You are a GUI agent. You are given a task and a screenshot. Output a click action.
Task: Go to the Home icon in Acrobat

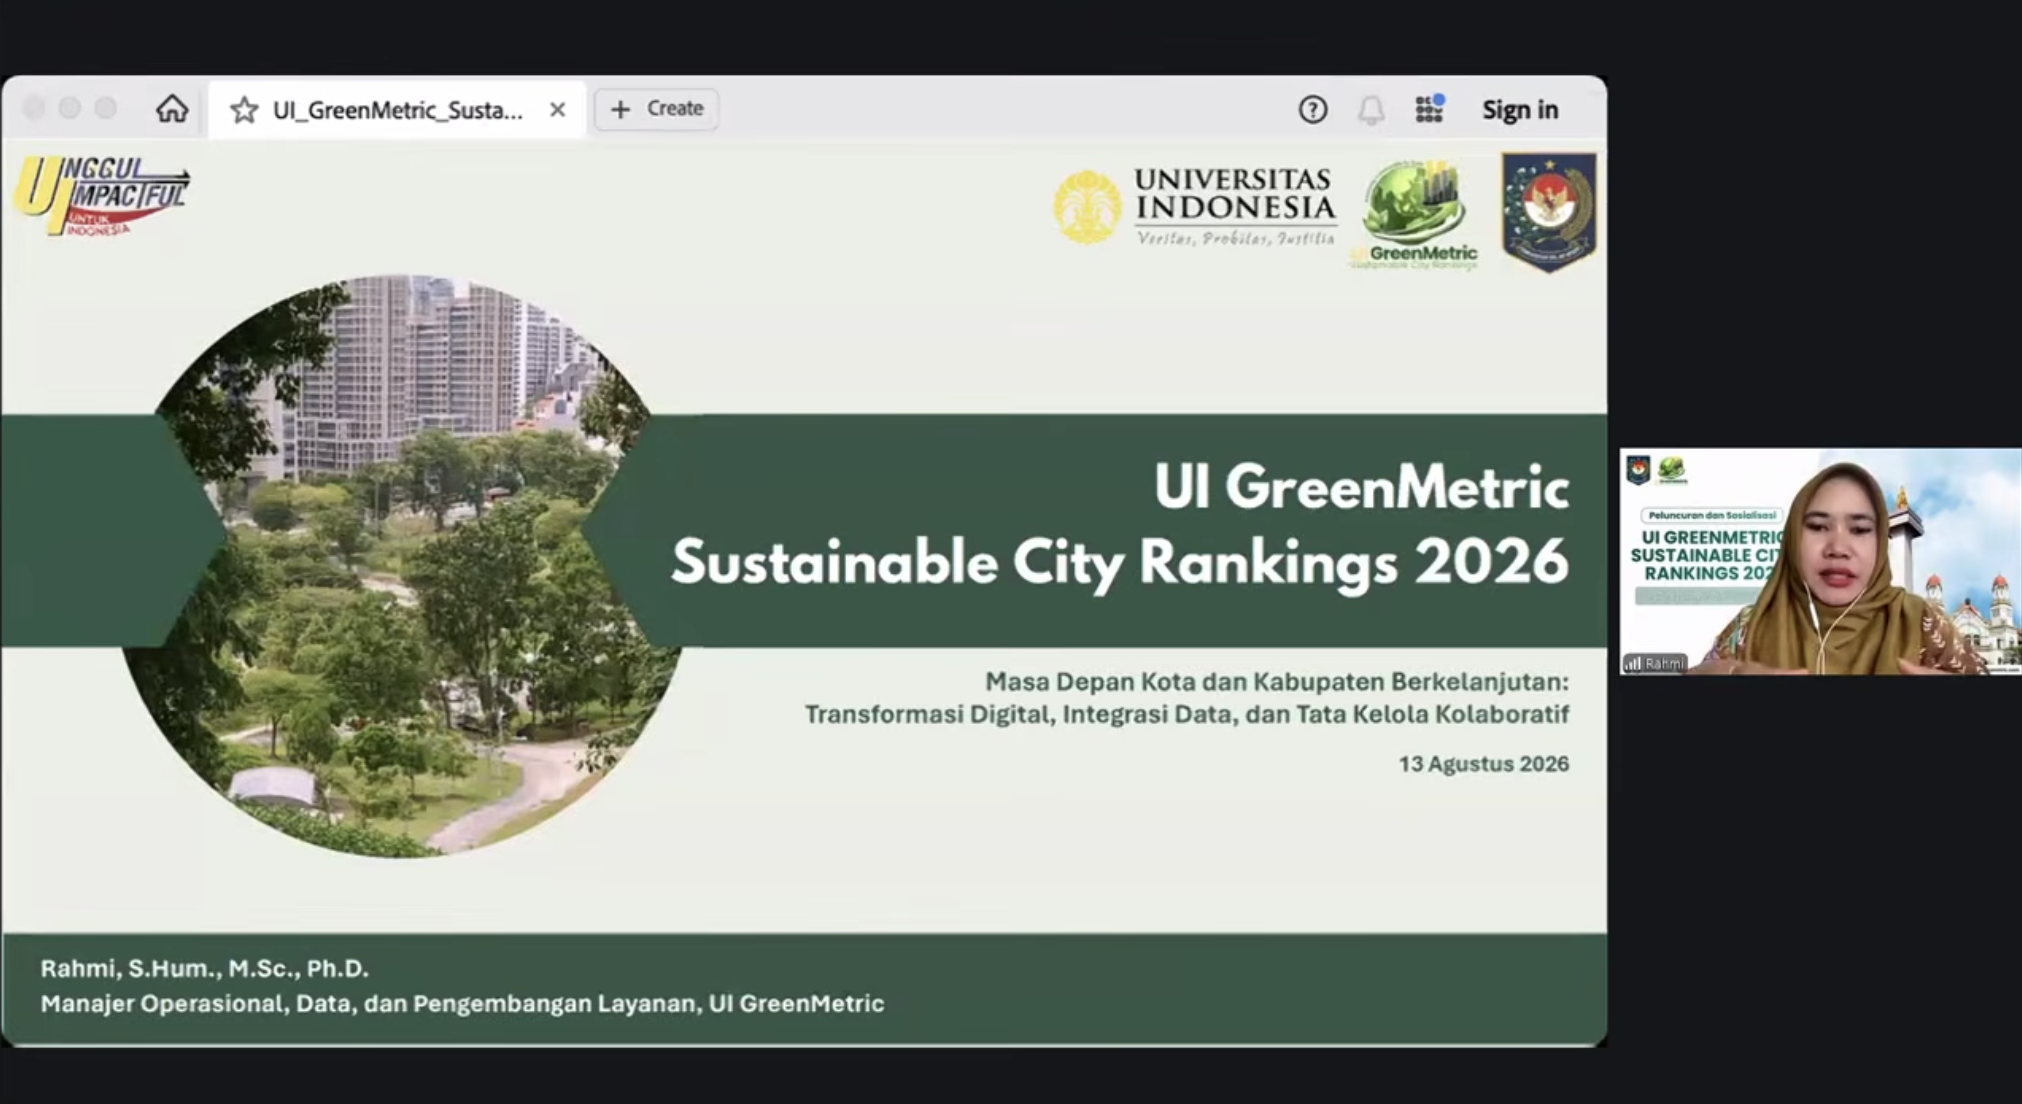click(x=172, y=108)
